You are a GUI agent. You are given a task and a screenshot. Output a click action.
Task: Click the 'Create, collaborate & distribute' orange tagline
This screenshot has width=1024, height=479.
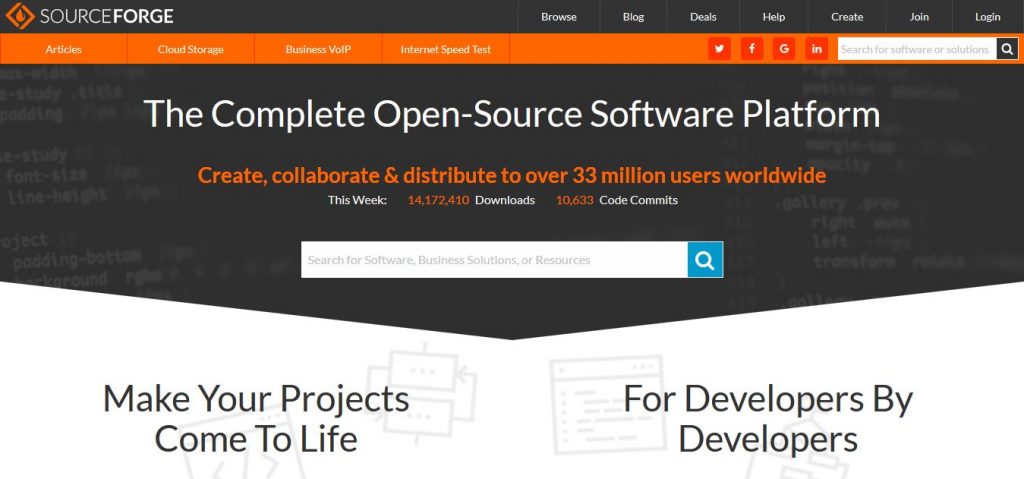[511, 176]
